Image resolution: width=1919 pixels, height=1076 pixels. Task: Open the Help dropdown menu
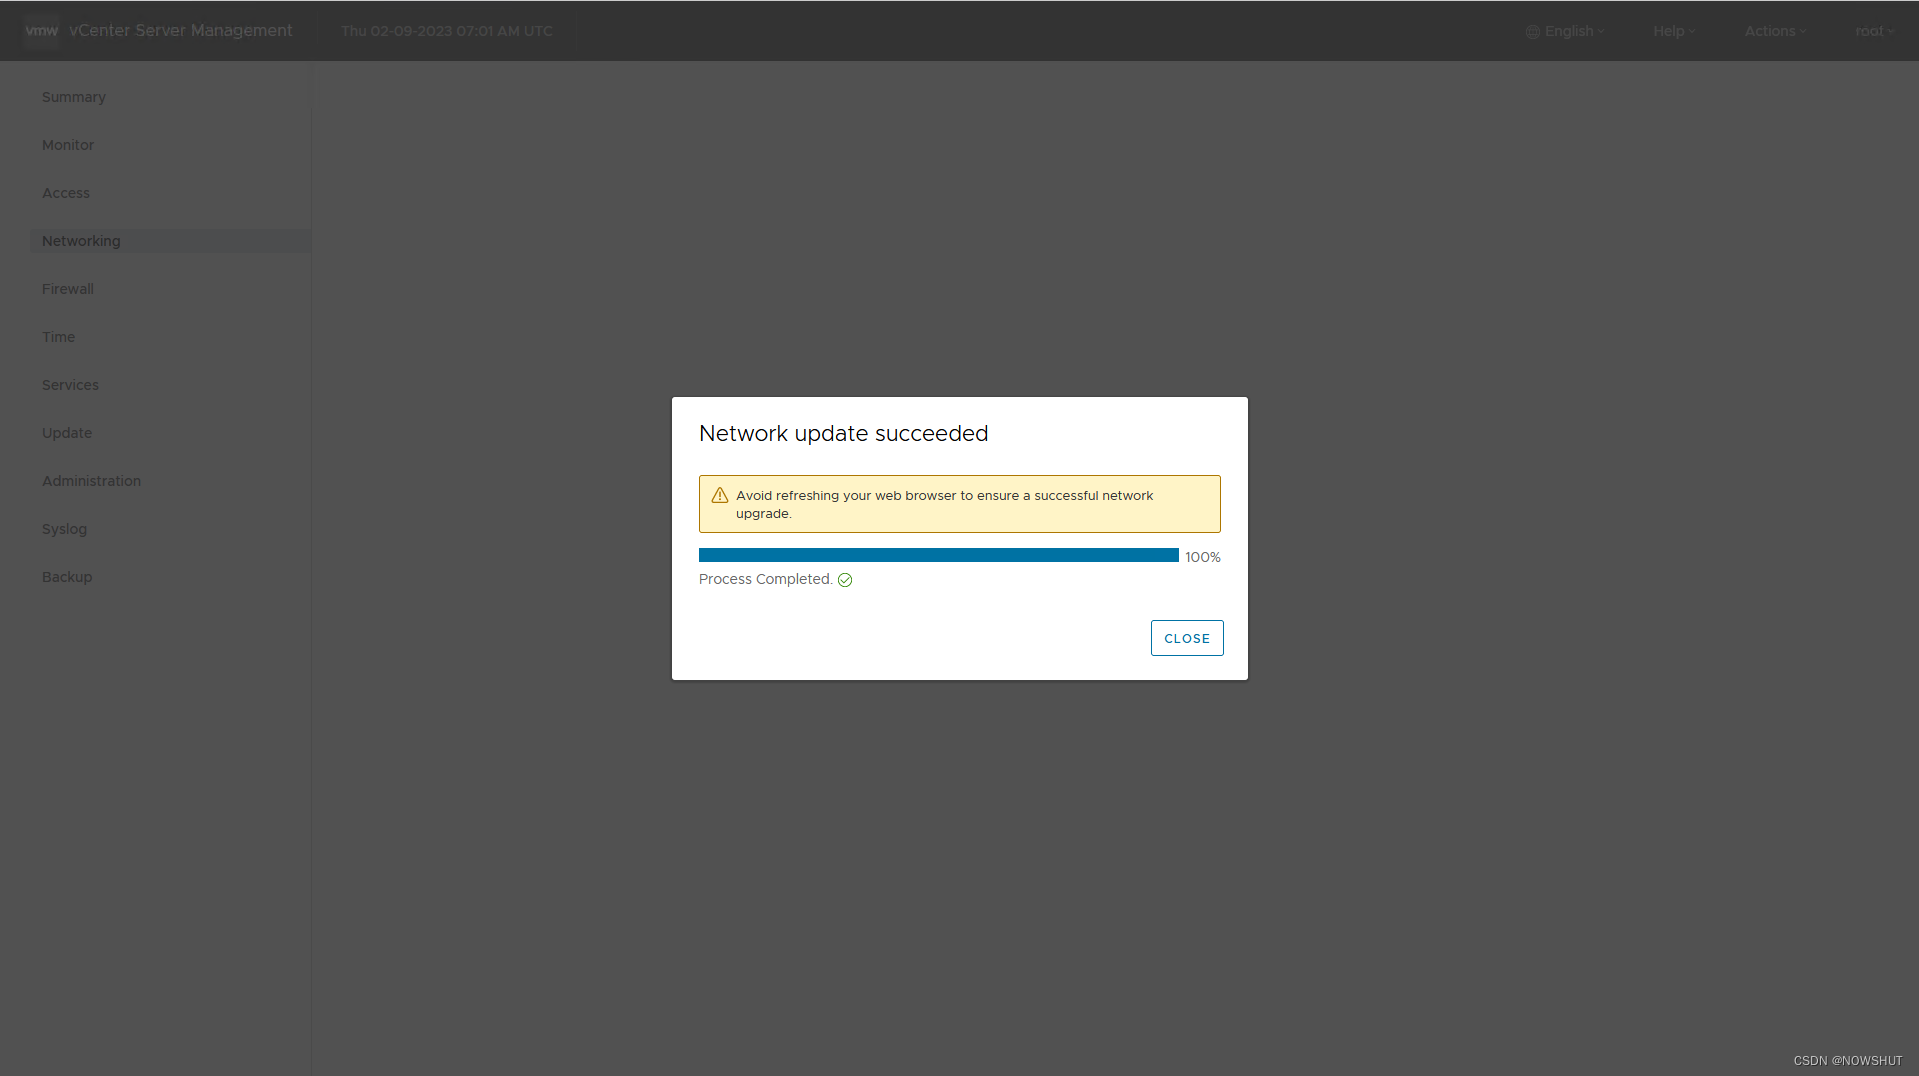[x=1674, y=31]
